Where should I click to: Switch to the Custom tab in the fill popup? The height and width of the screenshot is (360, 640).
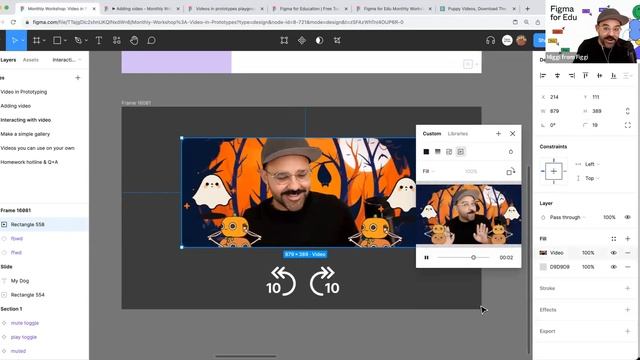(x=432, y=134)
